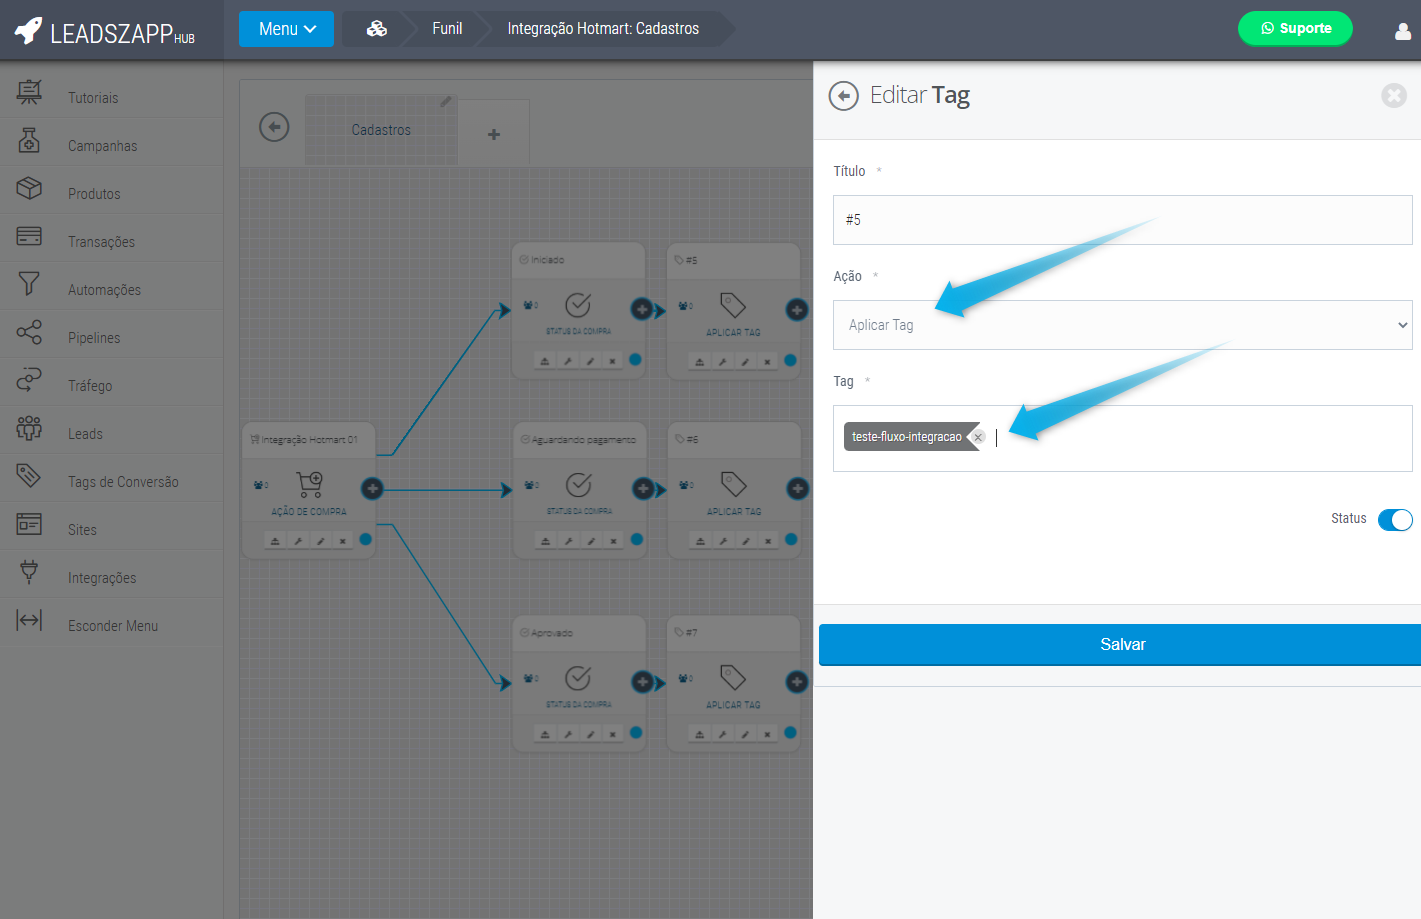Click the hub icon in the breadcrumb
This screenshot has width=1421, height=919.
376,29
